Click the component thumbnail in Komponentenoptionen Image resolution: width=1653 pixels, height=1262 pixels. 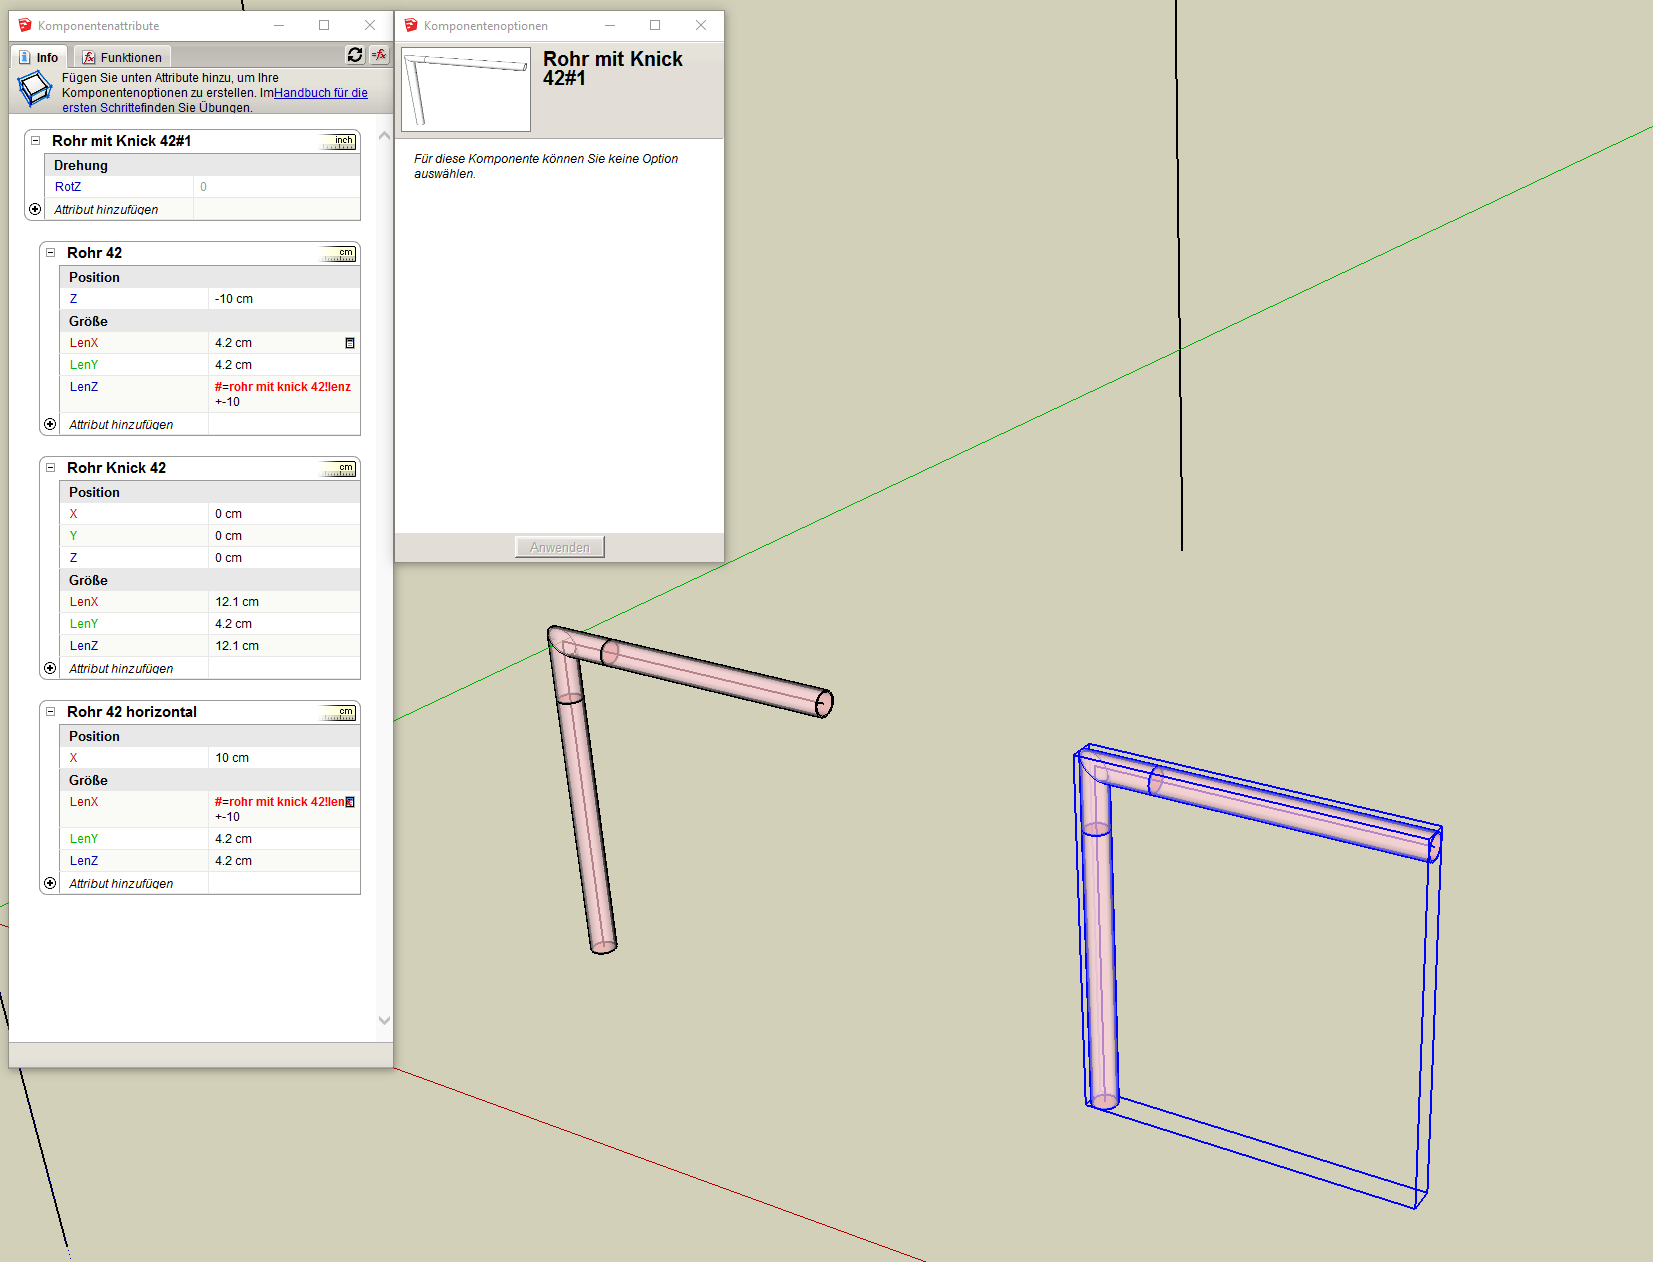point(466,89)
